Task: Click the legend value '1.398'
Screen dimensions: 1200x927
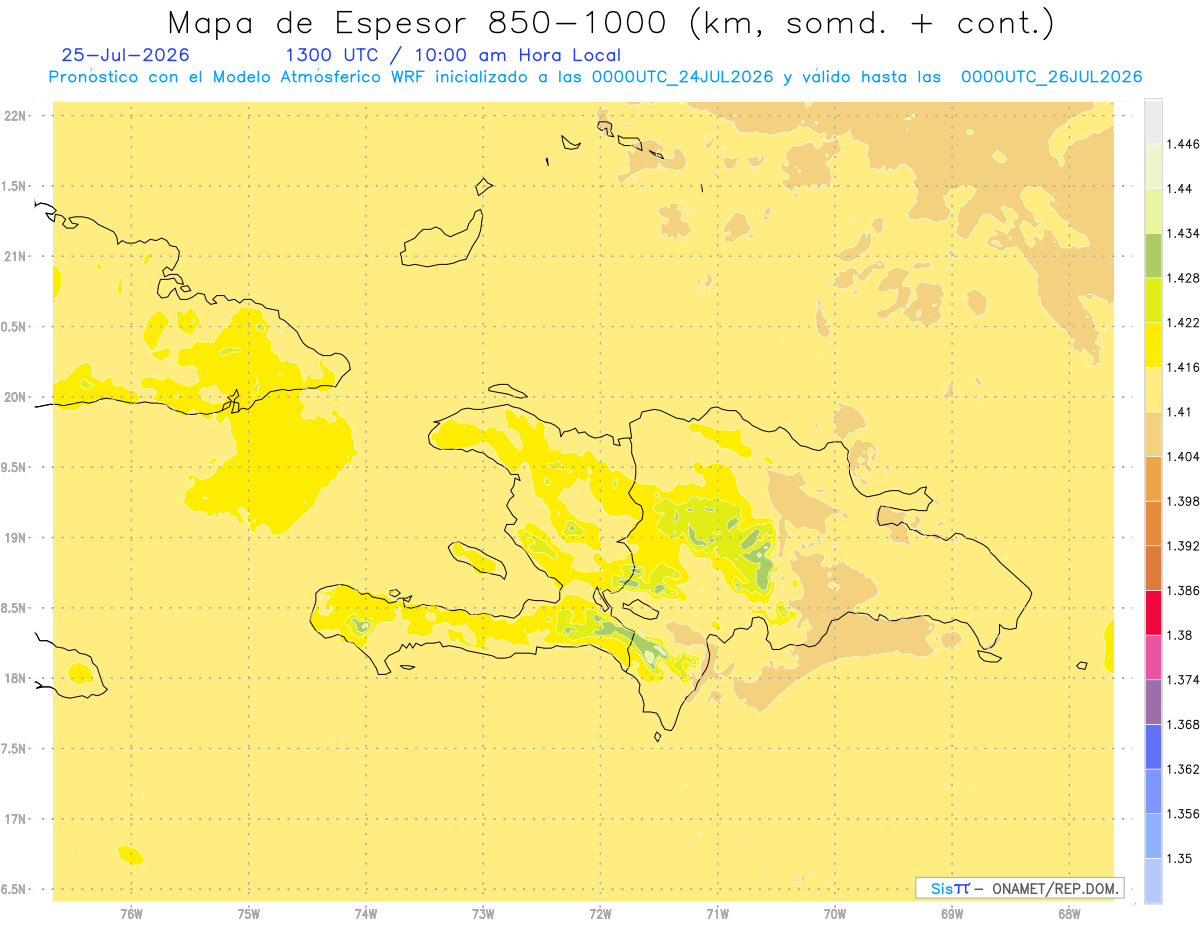Action: tap(1183, 501)
